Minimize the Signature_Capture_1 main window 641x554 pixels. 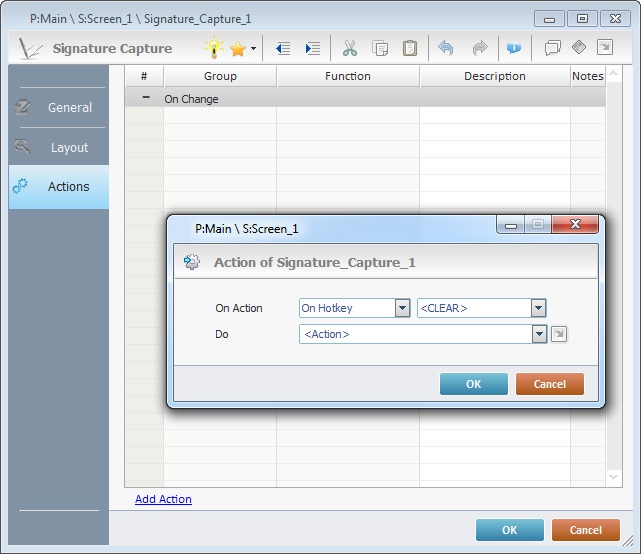pyautogui.click(x=549, y=19)
